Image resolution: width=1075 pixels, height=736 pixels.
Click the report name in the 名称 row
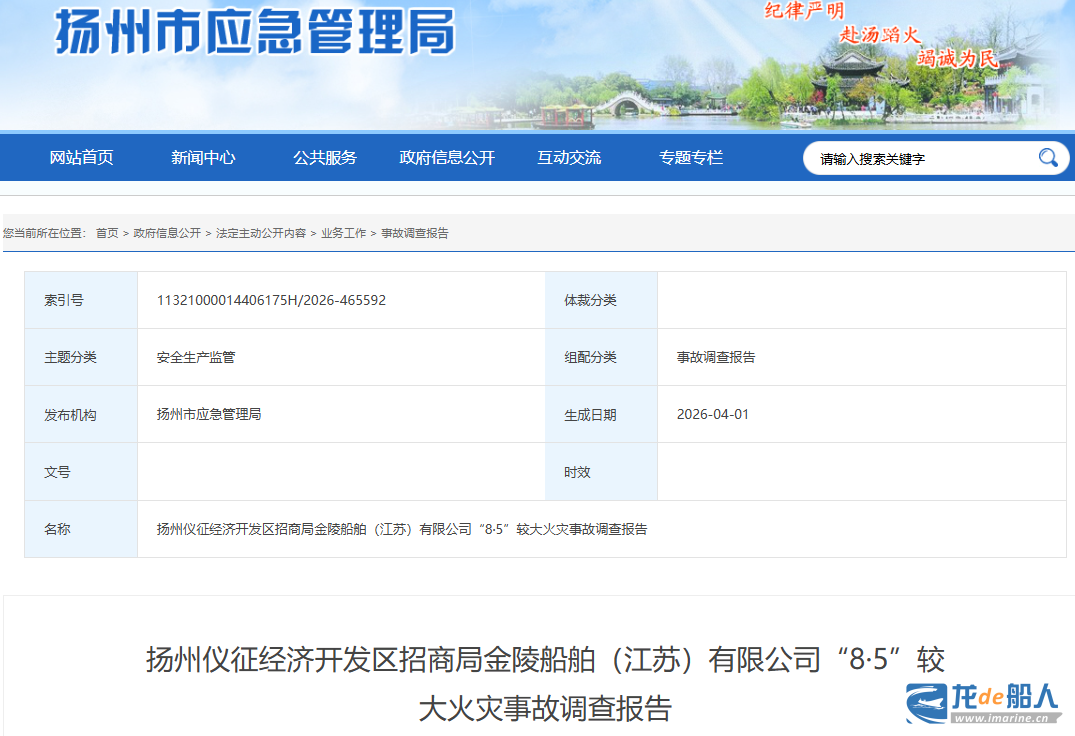(402, 529)
